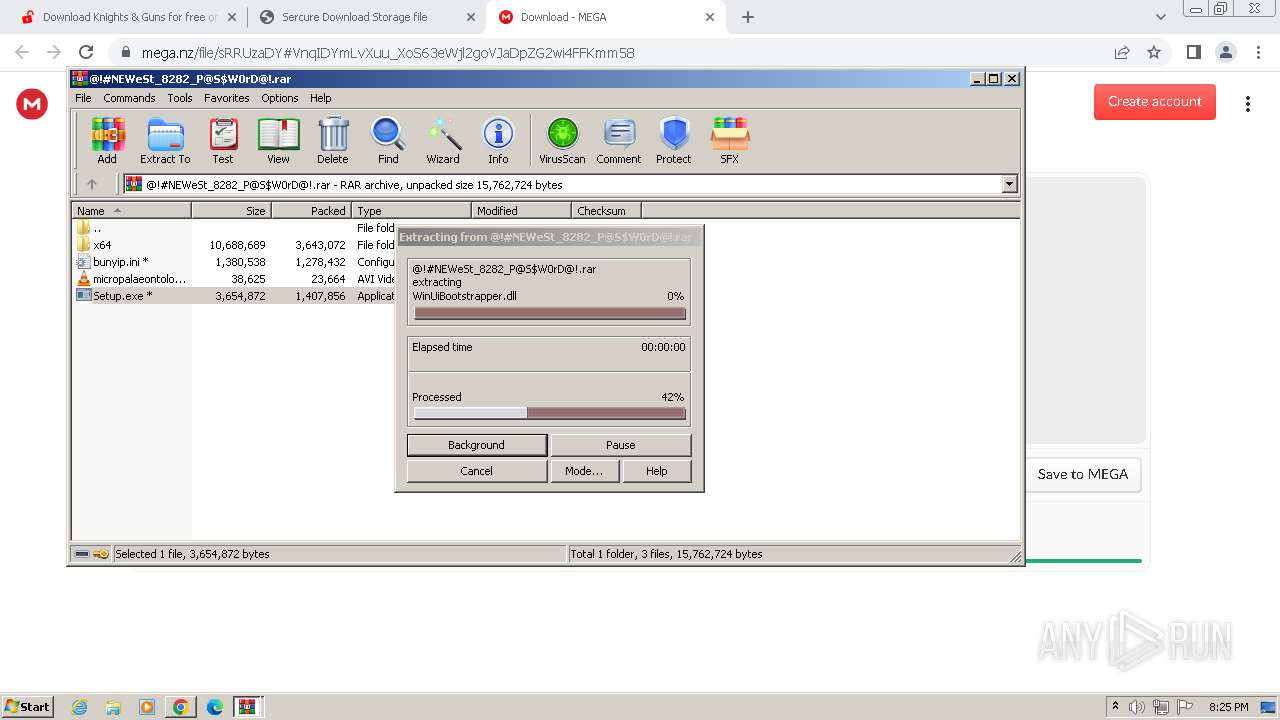Click the Find toolbar icon
Image resolution: width=1280 pixels, height=720 pixels.
[x=388, y=140]
